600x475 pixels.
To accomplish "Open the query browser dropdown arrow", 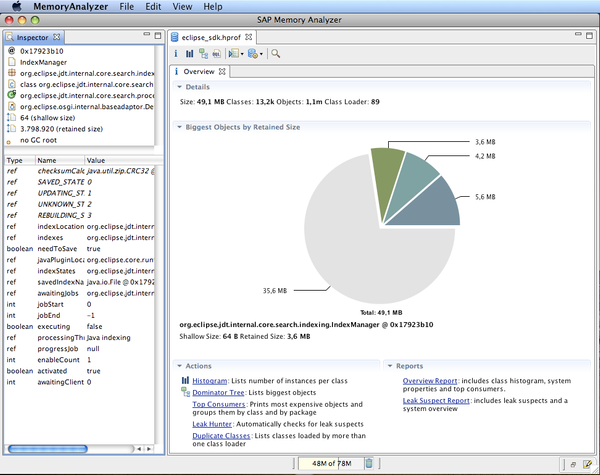I will pyautogui.click(x=262, y=53).
